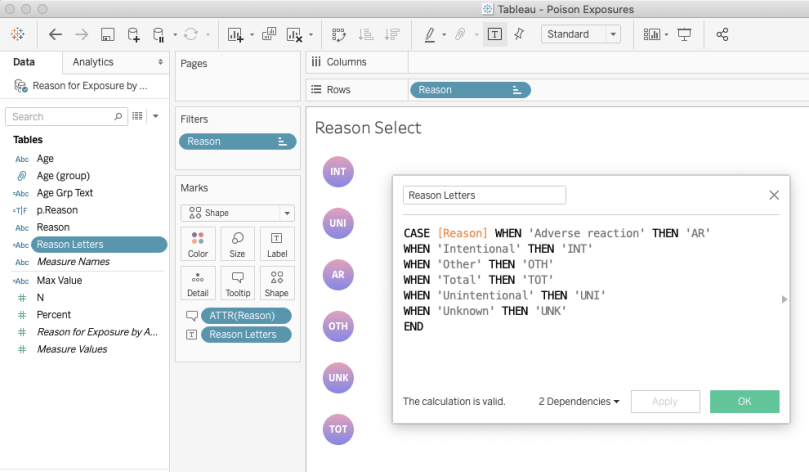The height and width of the screenshot is (472, 809).
Task: Click the Share icon in toolbar
Action: (x=723, y=34)
